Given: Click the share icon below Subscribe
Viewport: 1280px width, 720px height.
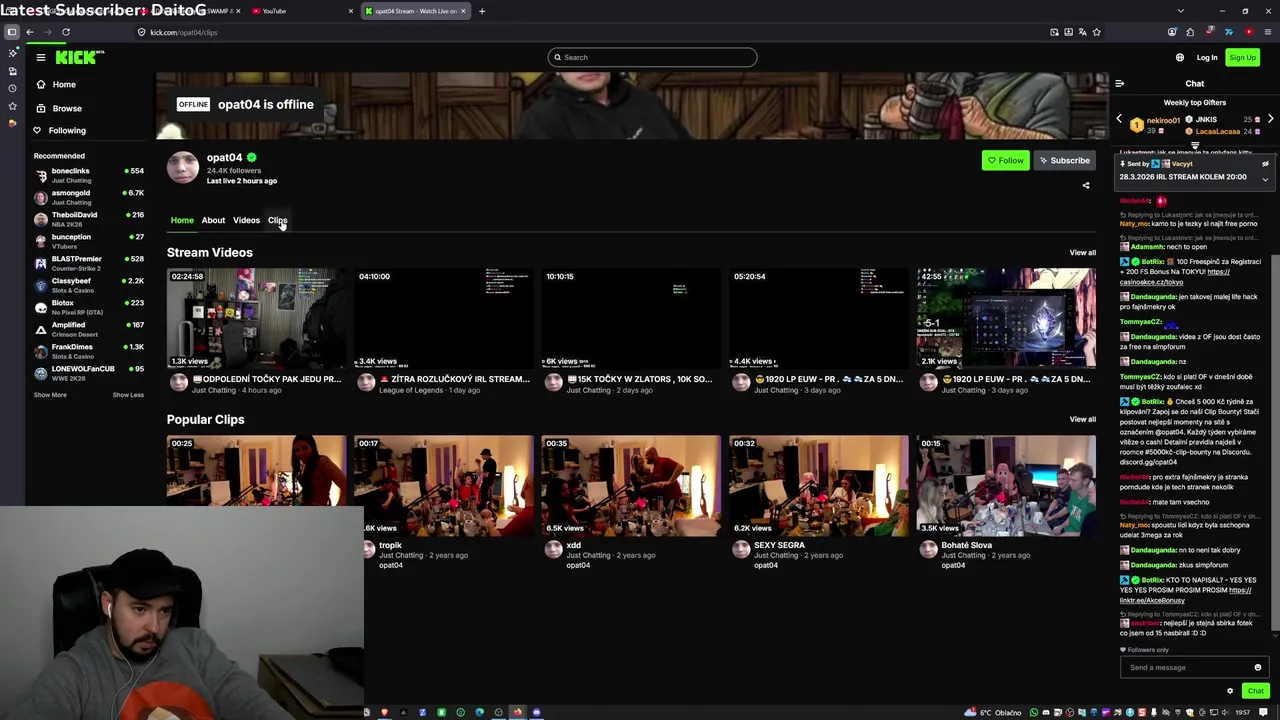Looking at the screenshot, I should (x=1086, y=185).
